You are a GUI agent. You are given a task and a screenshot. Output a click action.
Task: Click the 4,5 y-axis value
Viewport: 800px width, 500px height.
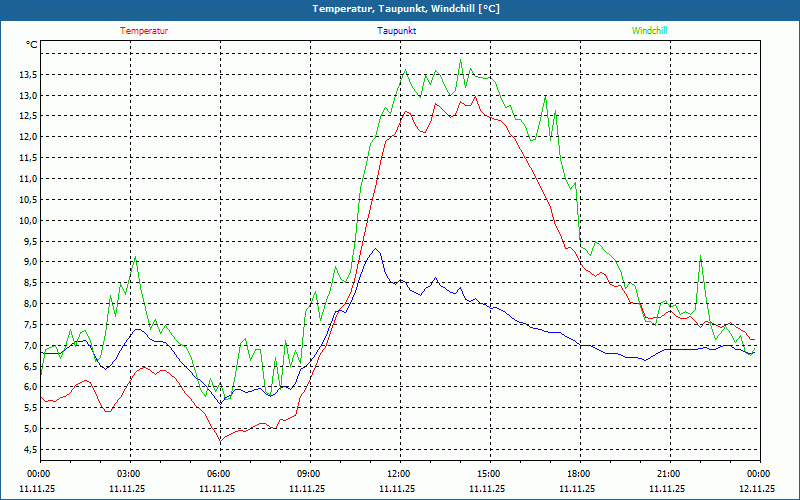tap(30, 449)
